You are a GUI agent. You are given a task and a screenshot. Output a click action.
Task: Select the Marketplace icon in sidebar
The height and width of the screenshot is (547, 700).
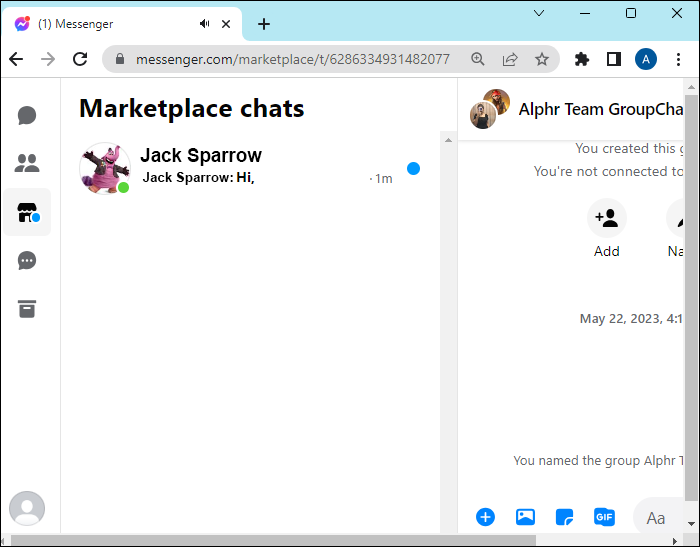(x=27, y=212)
